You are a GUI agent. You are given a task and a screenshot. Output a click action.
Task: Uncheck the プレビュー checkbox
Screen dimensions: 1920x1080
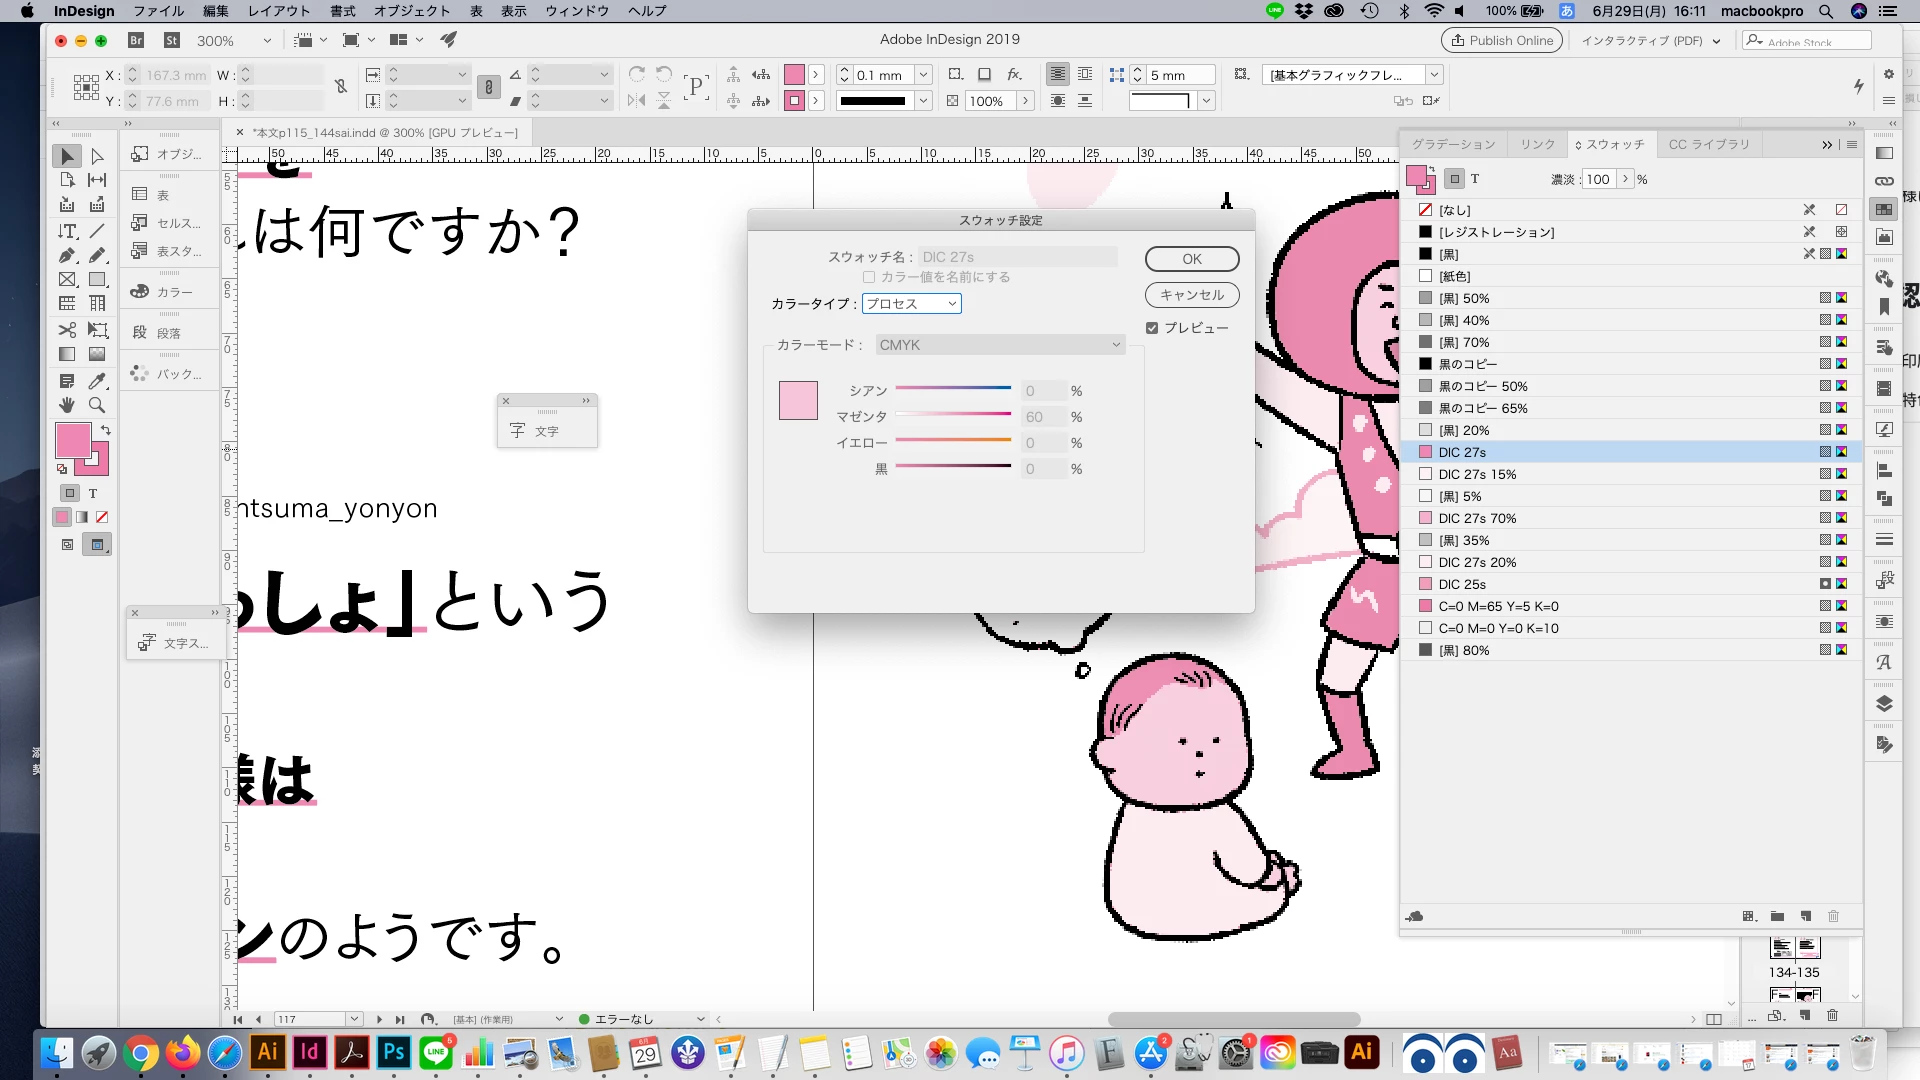1152,328
